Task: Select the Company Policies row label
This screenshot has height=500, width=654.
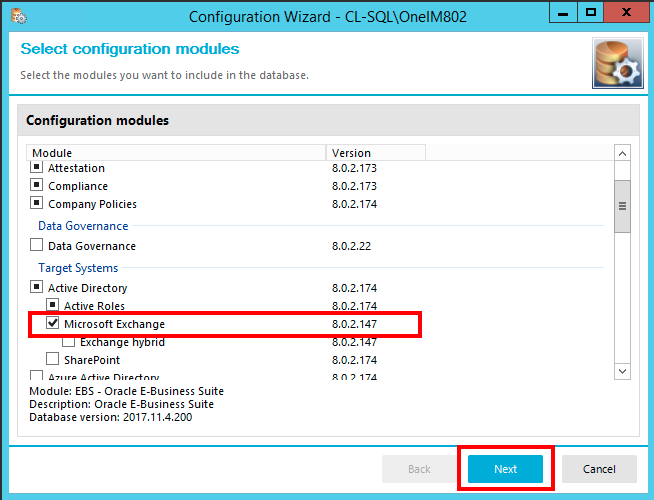Action: tap(93, 204)
